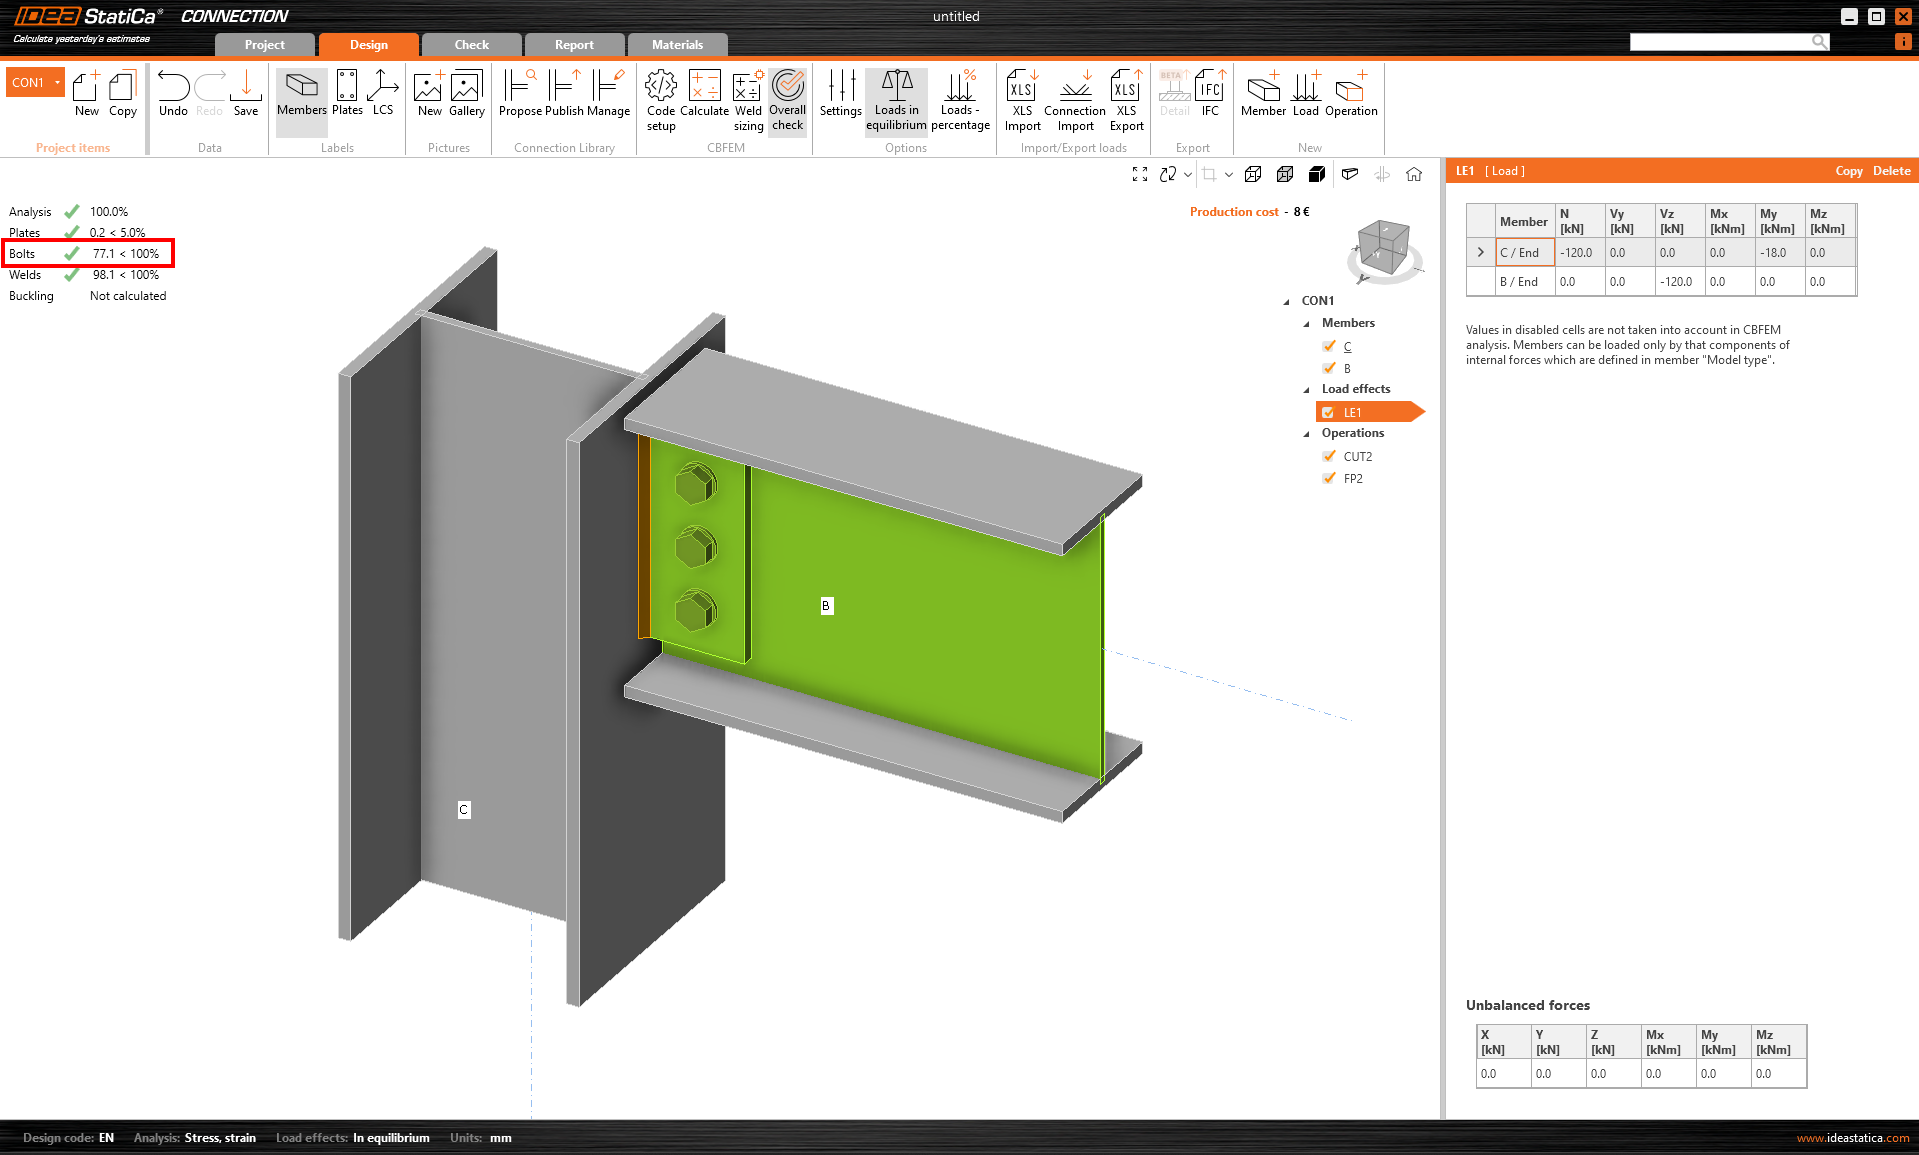Switch to the Check tab
The height and width of the screenshot is (1155, 1919).
point(471,45)
